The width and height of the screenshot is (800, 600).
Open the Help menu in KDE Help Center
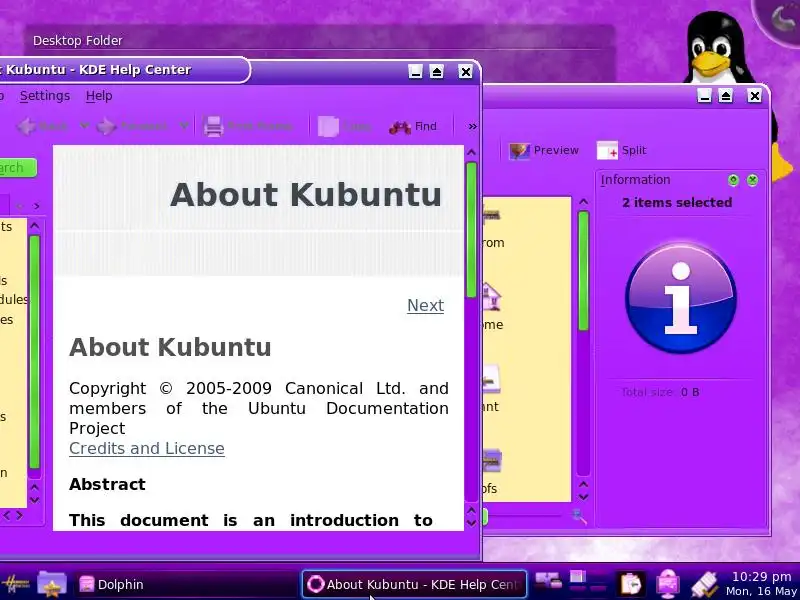click(99, 96)
